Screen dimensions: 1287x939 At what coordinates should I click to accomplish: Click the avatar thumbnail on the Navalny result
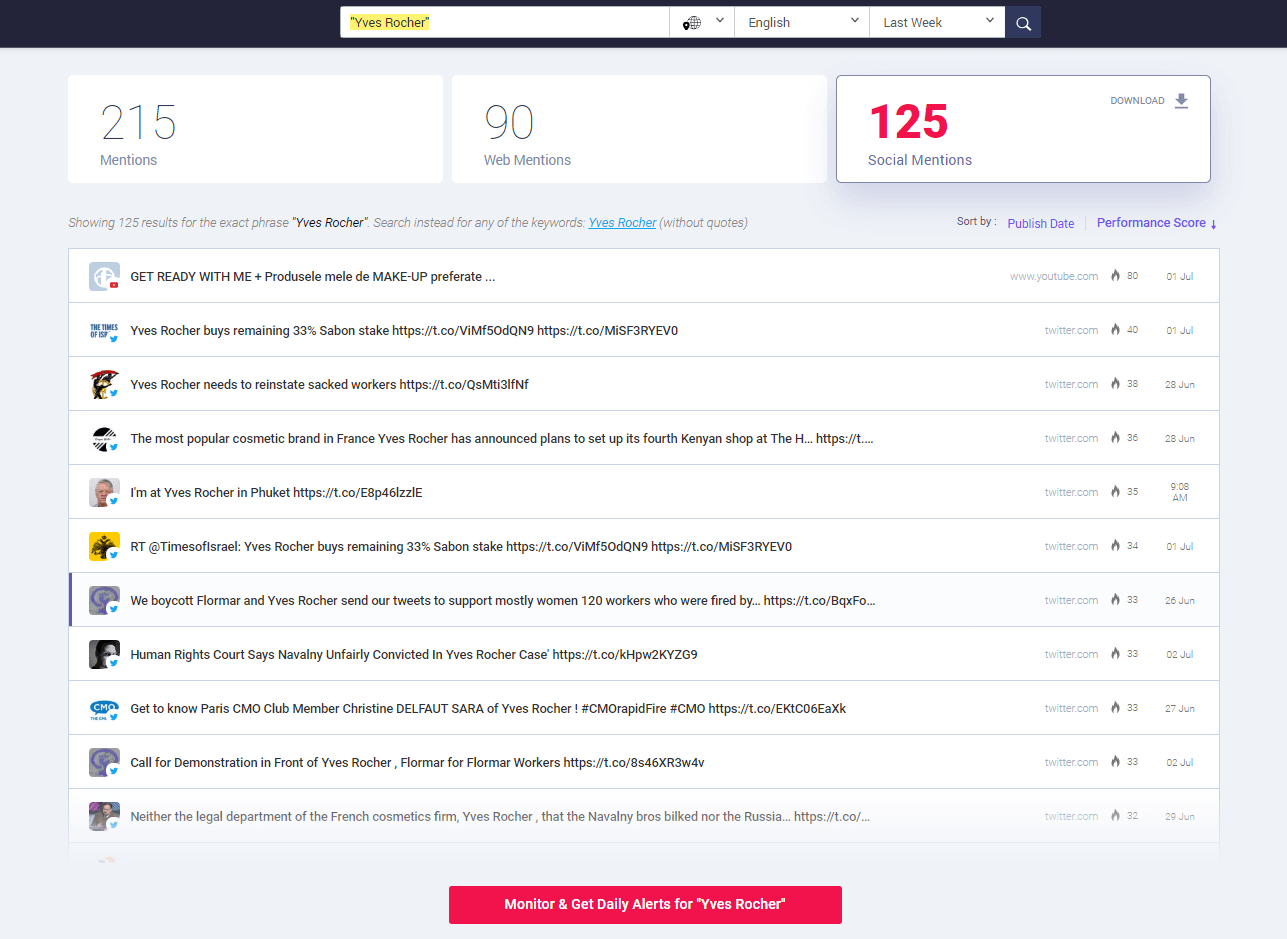(103, 653)
